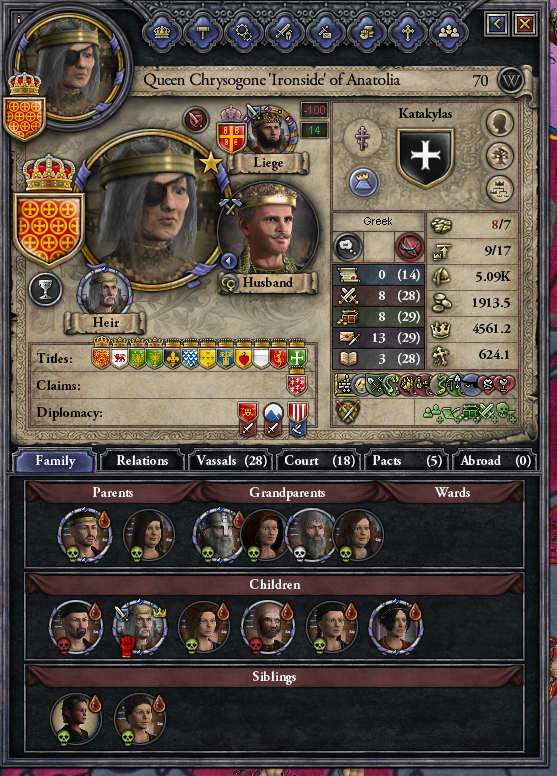Viewport: 557px width, 776px height.
Task: Open the Military sword icon in top bar
Action: point(285,33)
